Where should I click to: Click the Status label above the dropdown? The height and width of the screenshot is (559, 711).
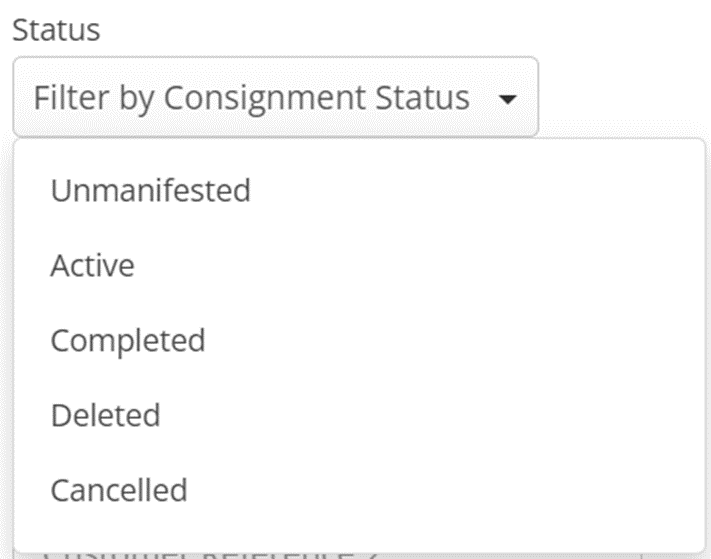(x=56, y=30)
